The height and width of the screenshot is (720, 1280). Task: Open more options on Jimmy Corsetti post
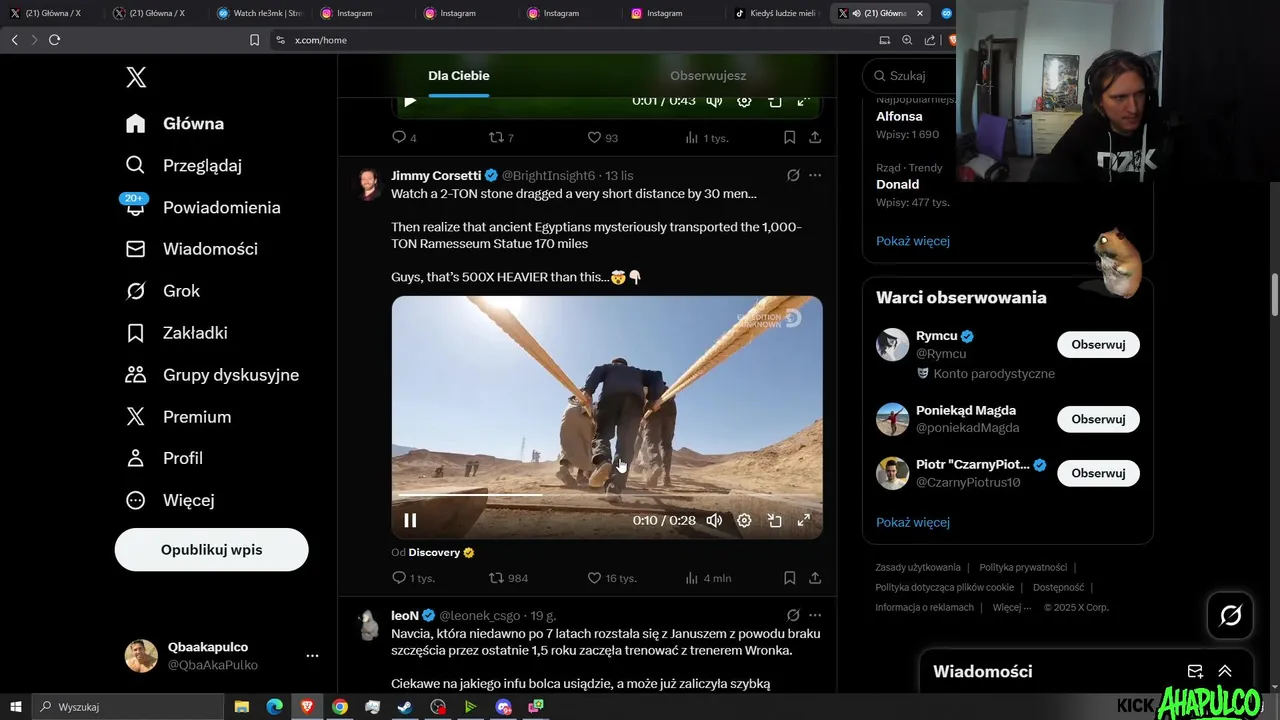click(x=815, y=176)
